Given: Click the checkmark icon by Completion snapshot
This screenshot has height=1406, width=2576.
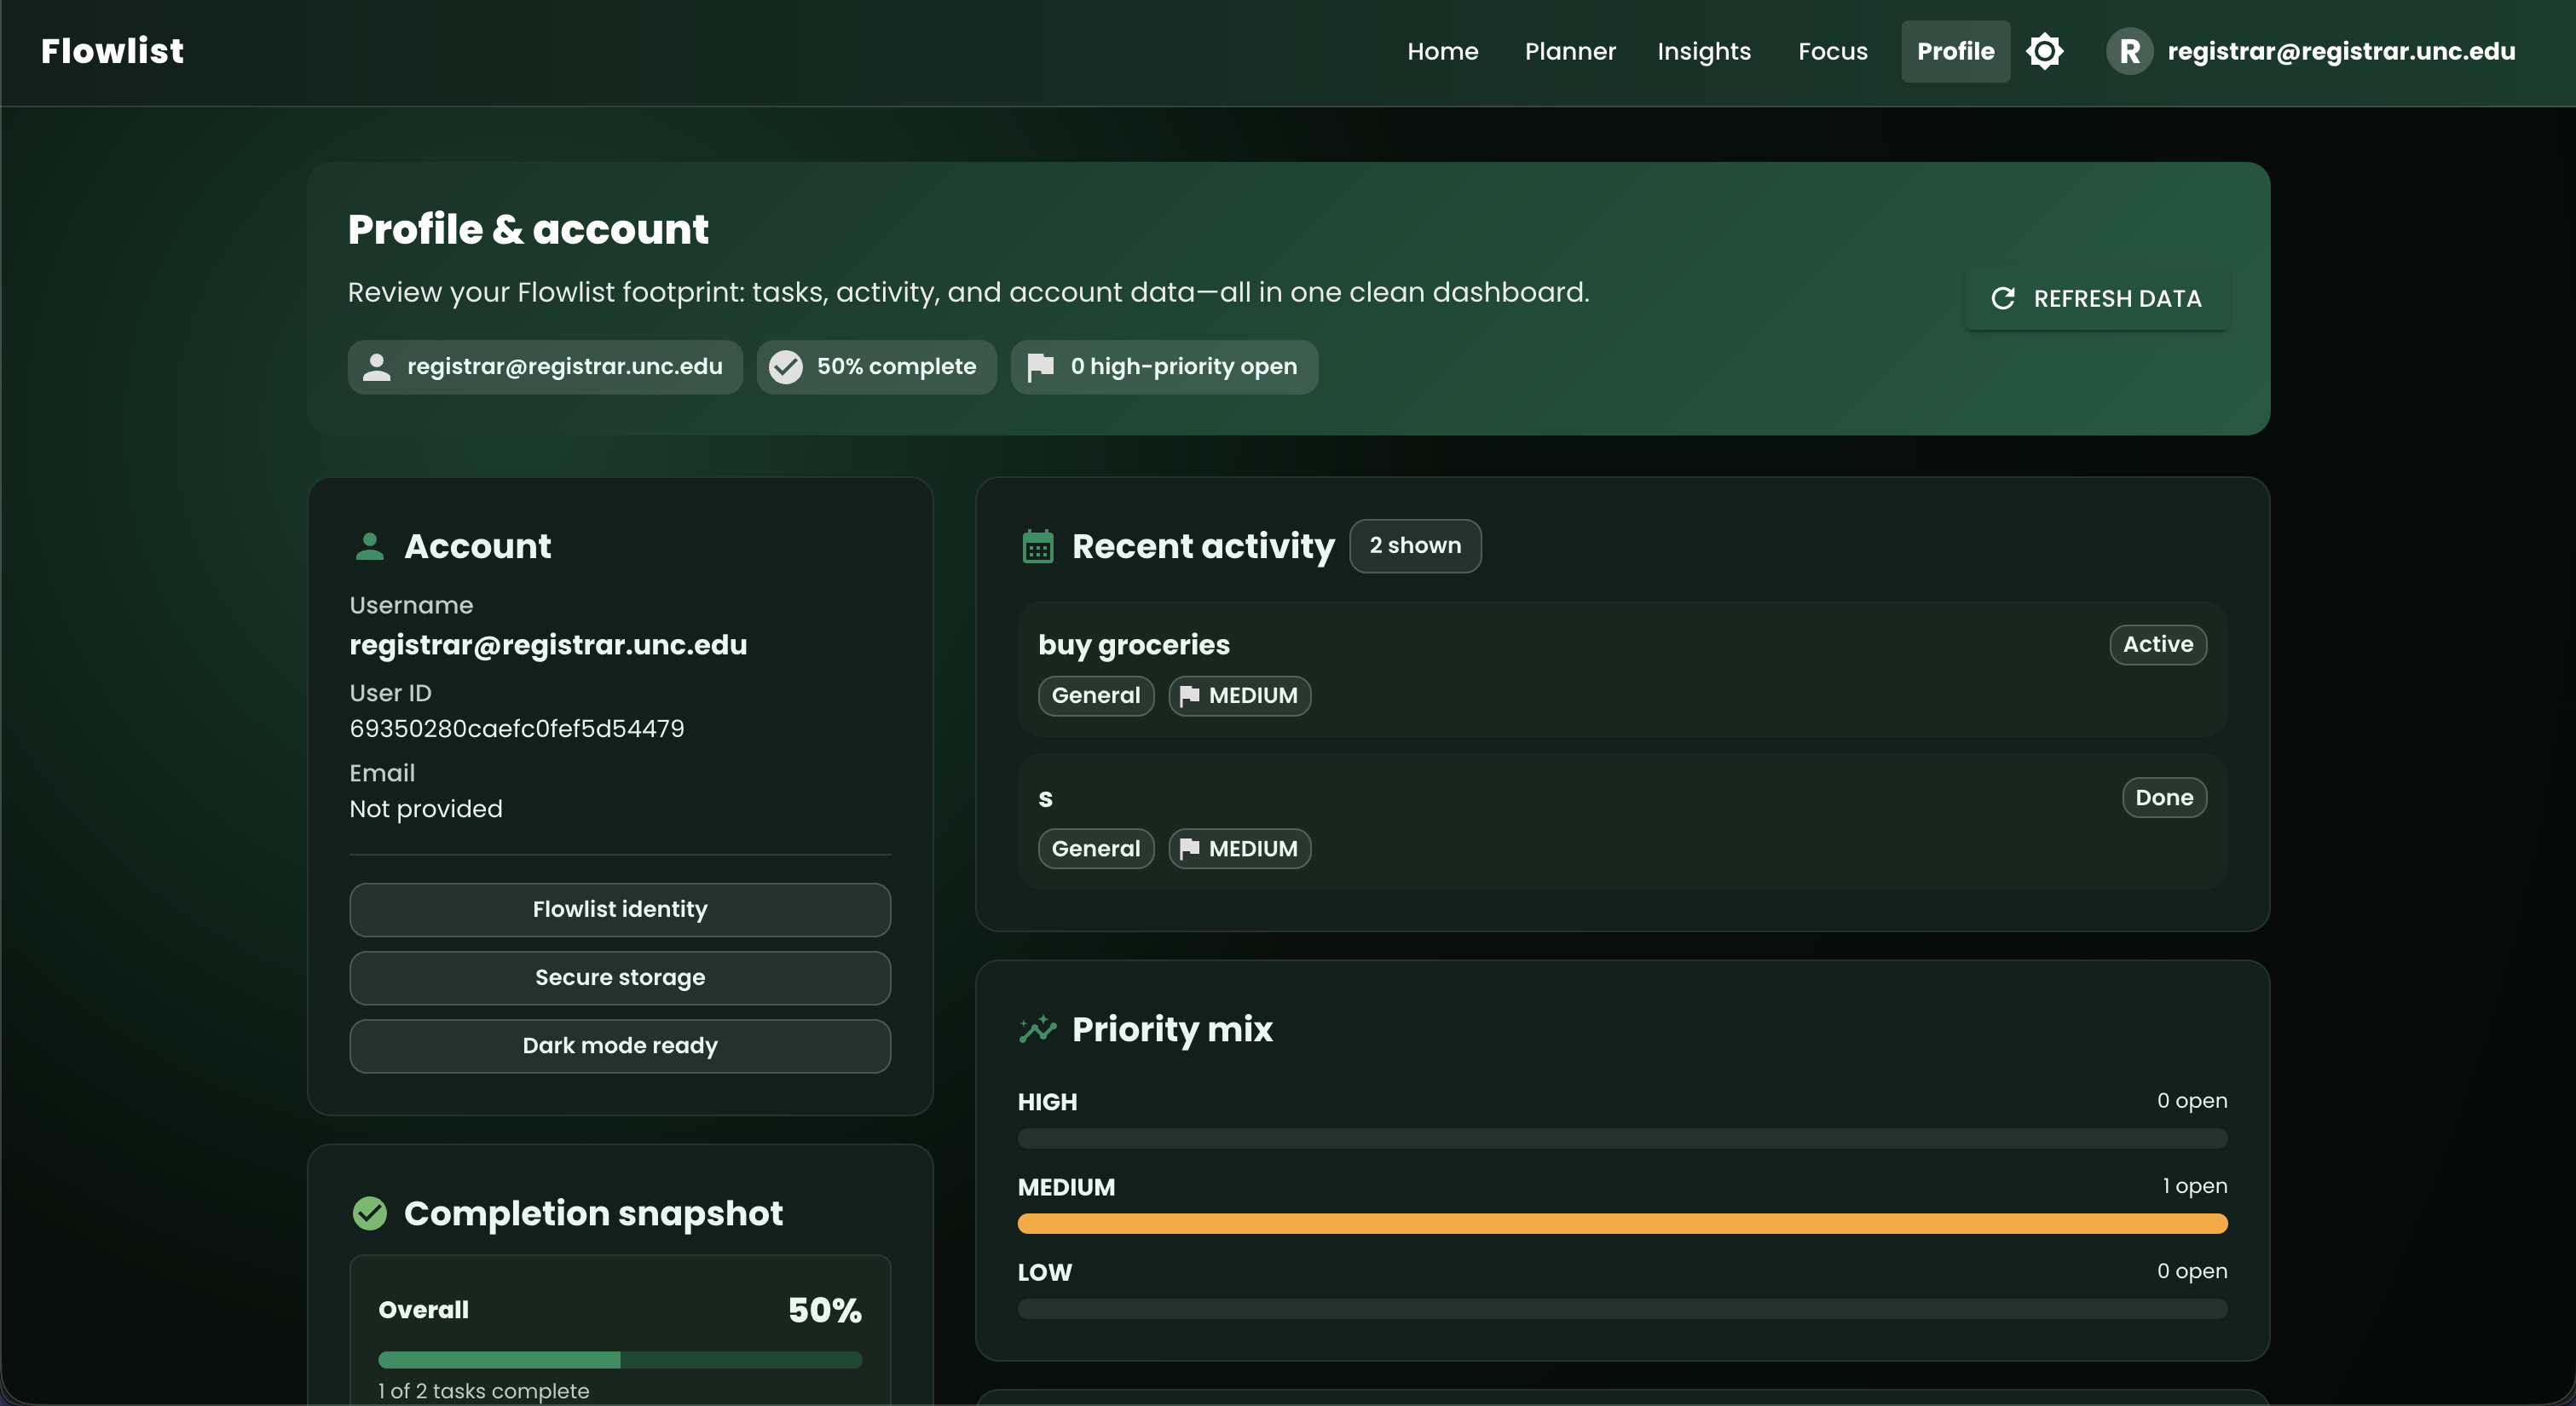Looking at the screenshot, I should click(370, 1213).
